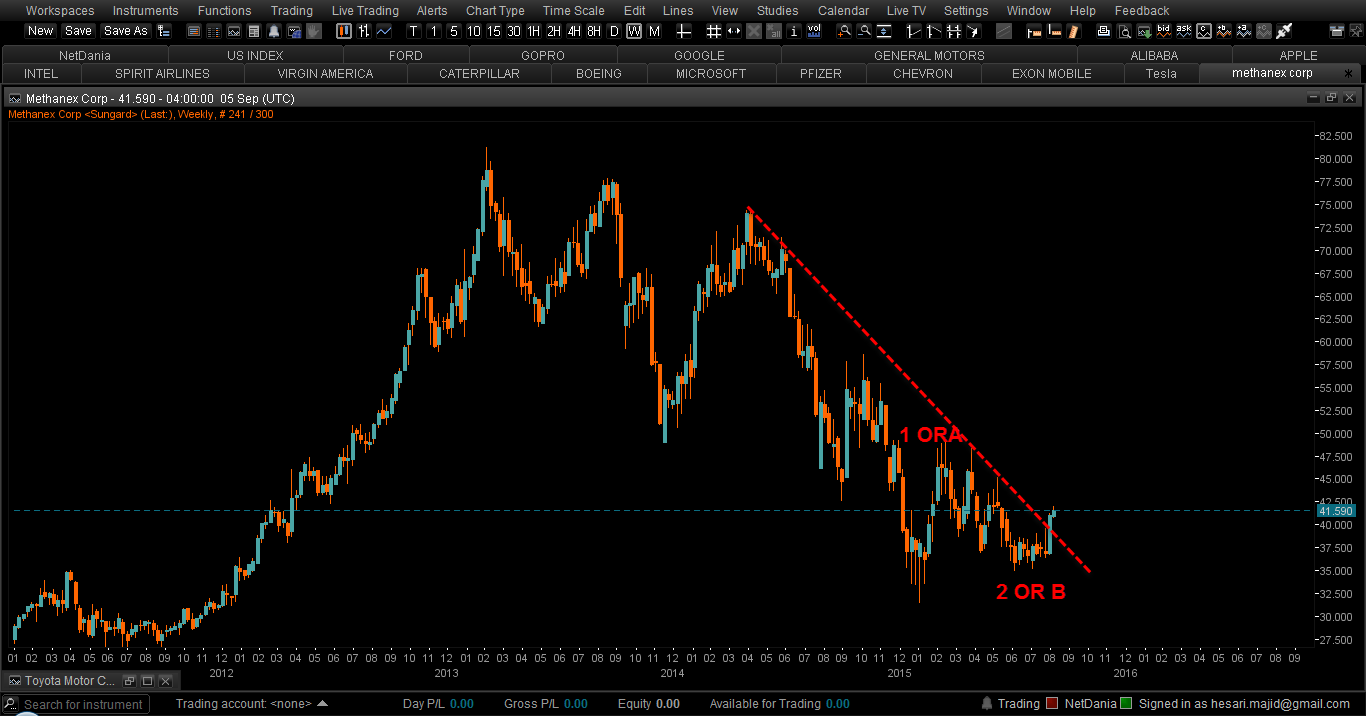Open the Studies menu

pyautogui.click(x=777, y=11)
